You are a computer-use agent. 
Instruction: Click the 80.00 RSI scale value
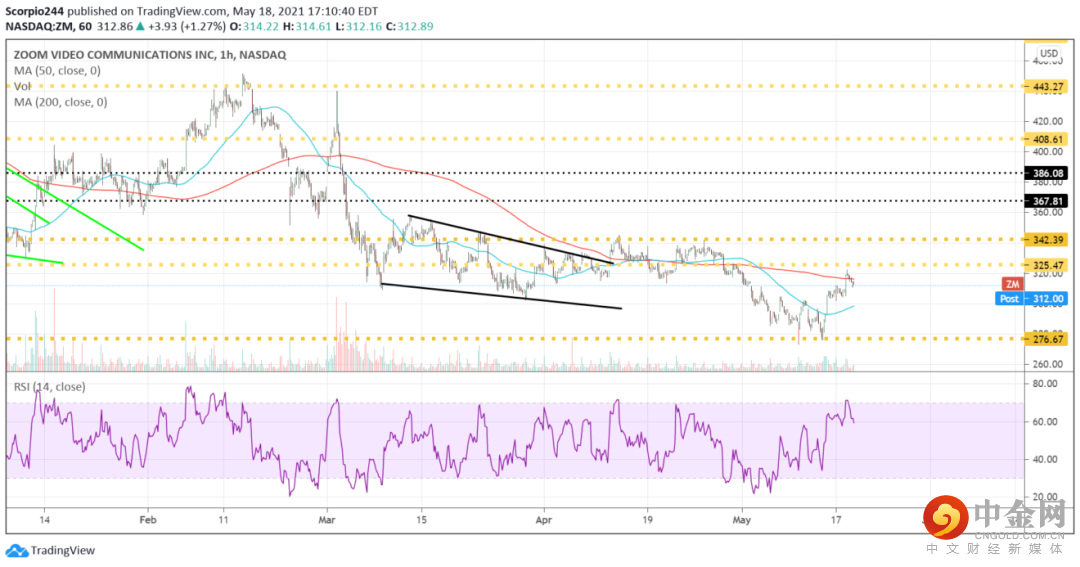tap(1045, 384)
